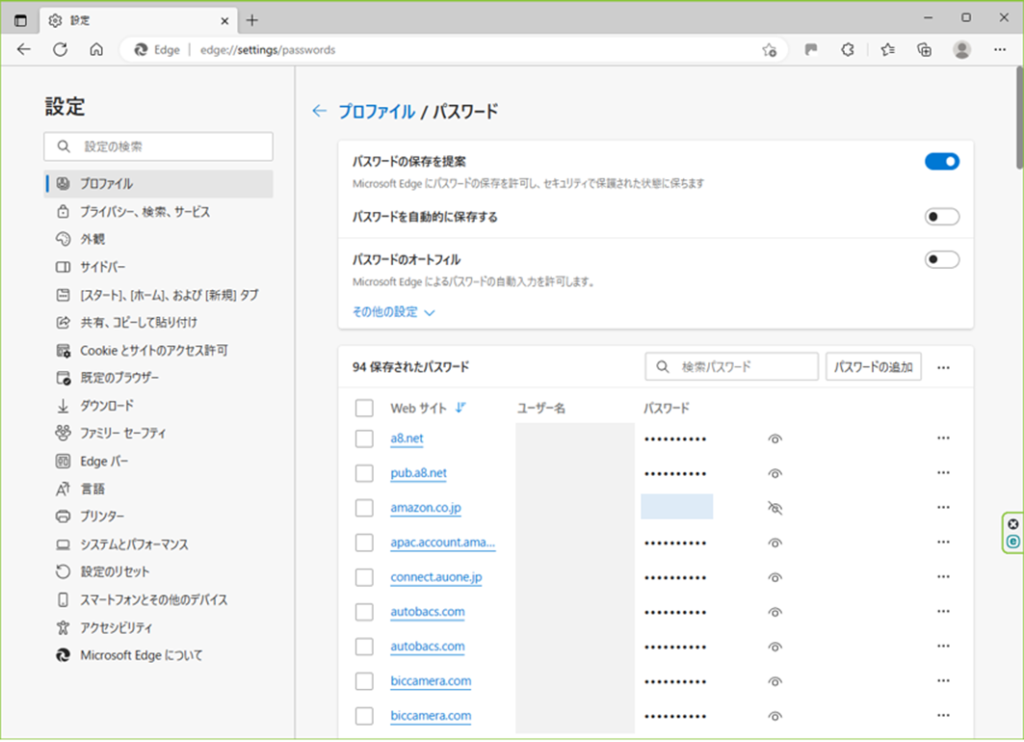Click the browser back arrow
The image size is (1024, 742).
tap(24, 50)
